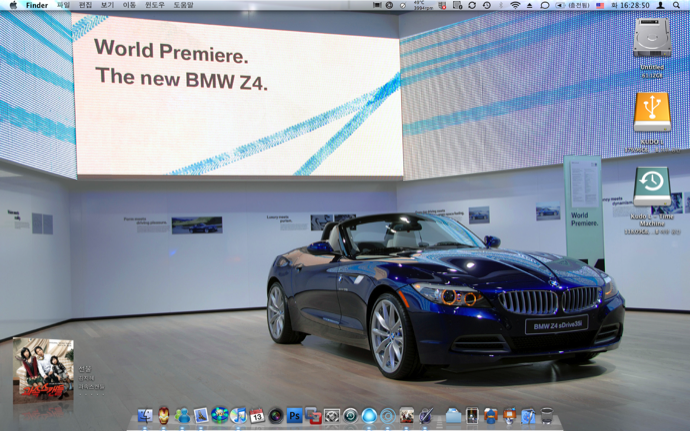This screenshot has height=431, width=690.
Task: Click the Bluetooth icon in menu bar
Action: coord(501,5)
